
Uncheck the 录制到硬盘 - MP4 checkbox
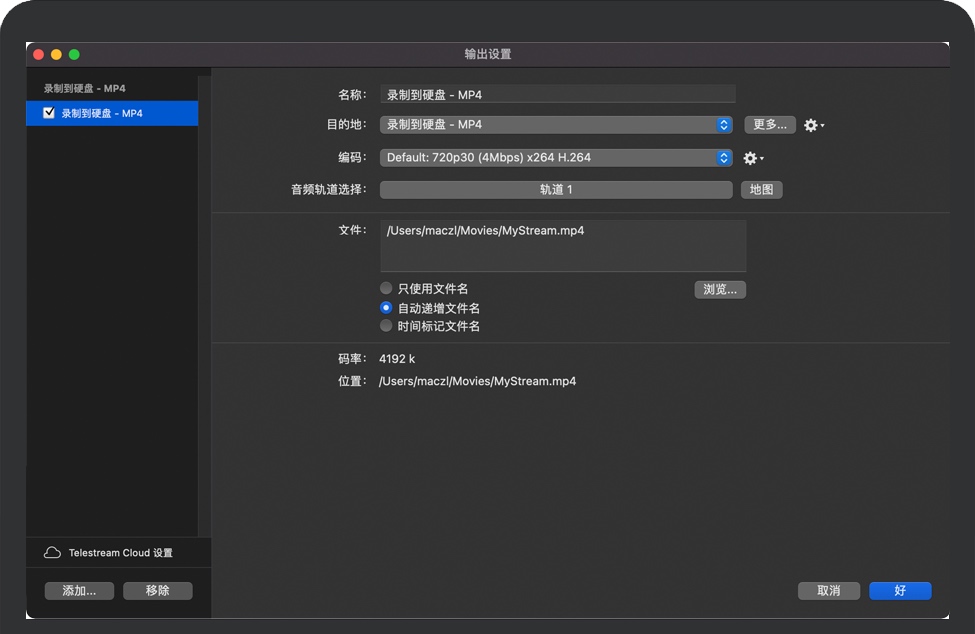[x=49, y=114]
